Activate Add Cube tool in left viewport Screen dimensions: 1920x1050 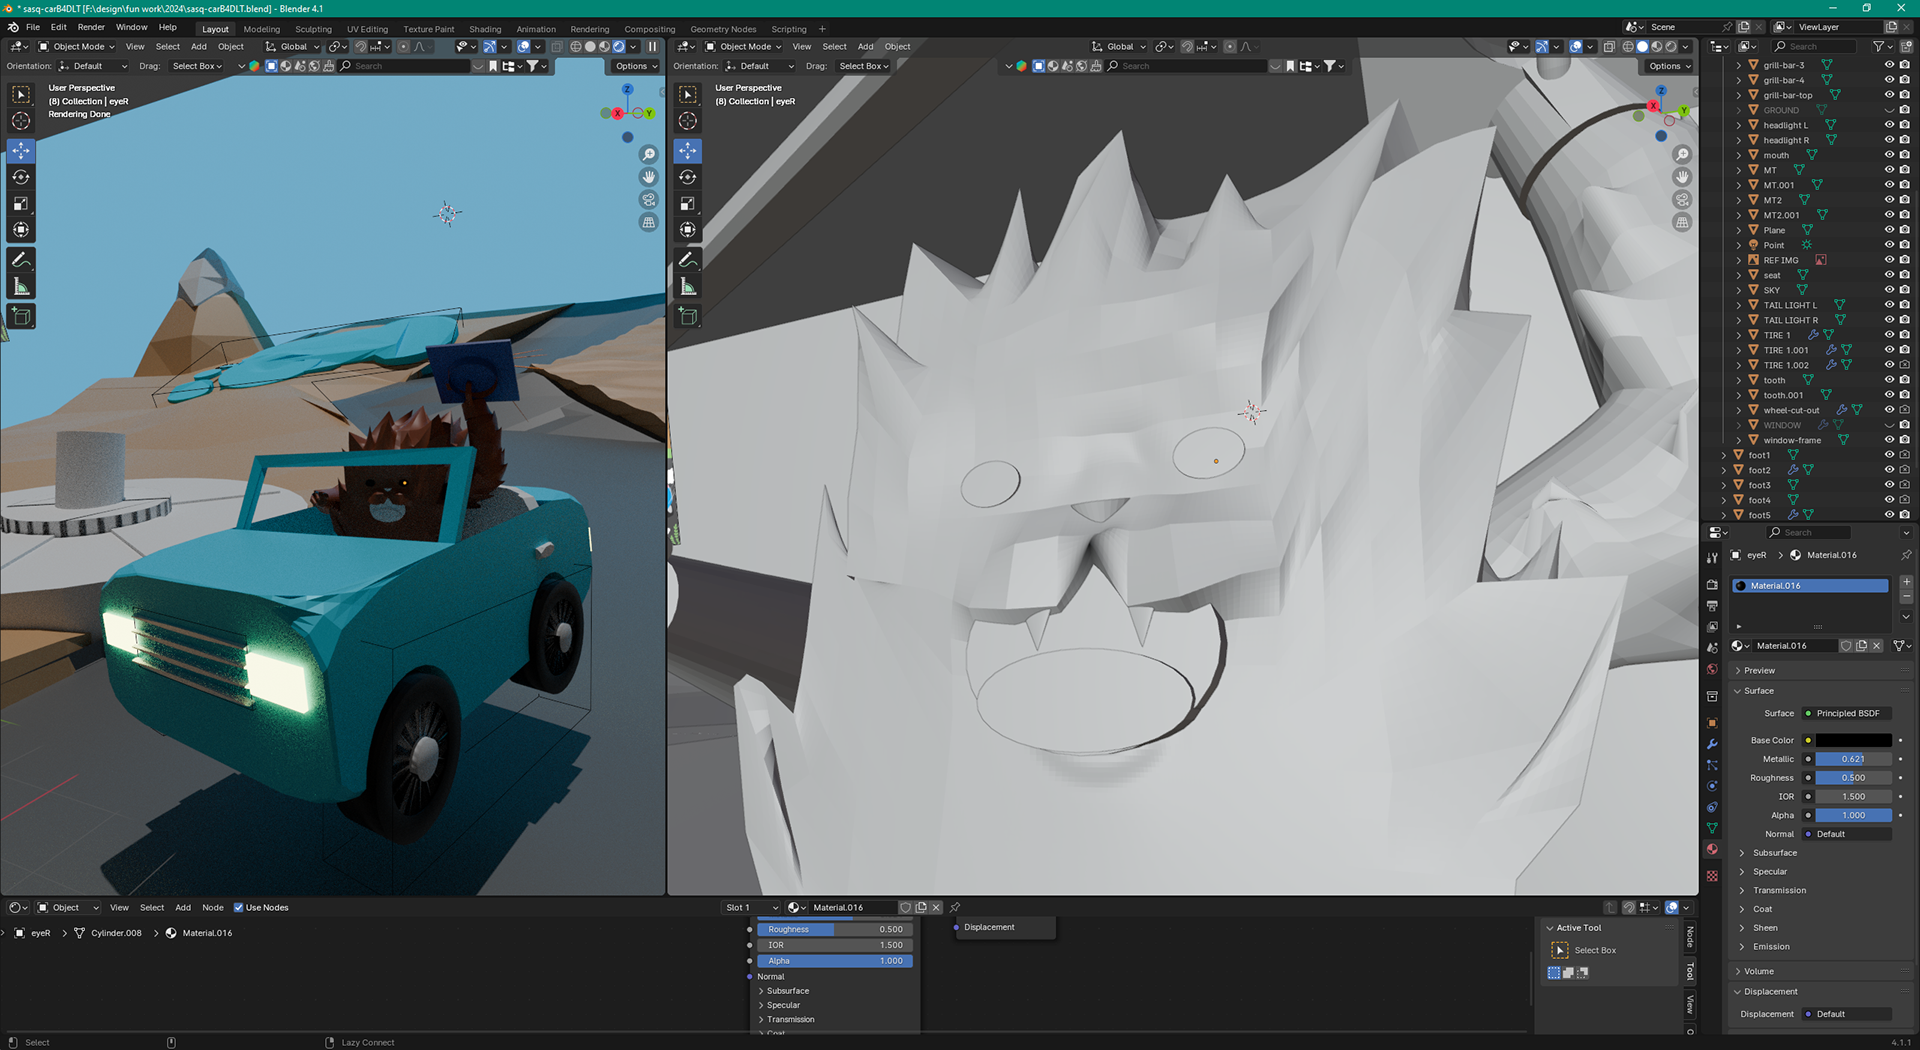(x=21, y=317)
